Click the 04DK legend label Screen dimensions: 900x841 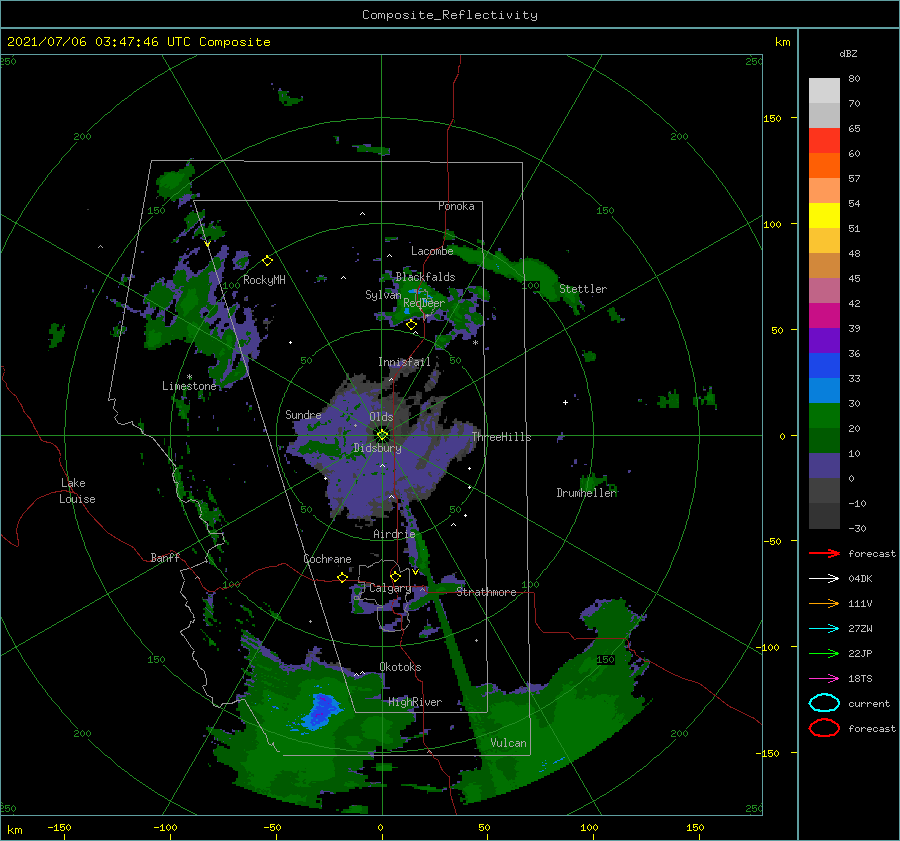click(x=860, y=579)
